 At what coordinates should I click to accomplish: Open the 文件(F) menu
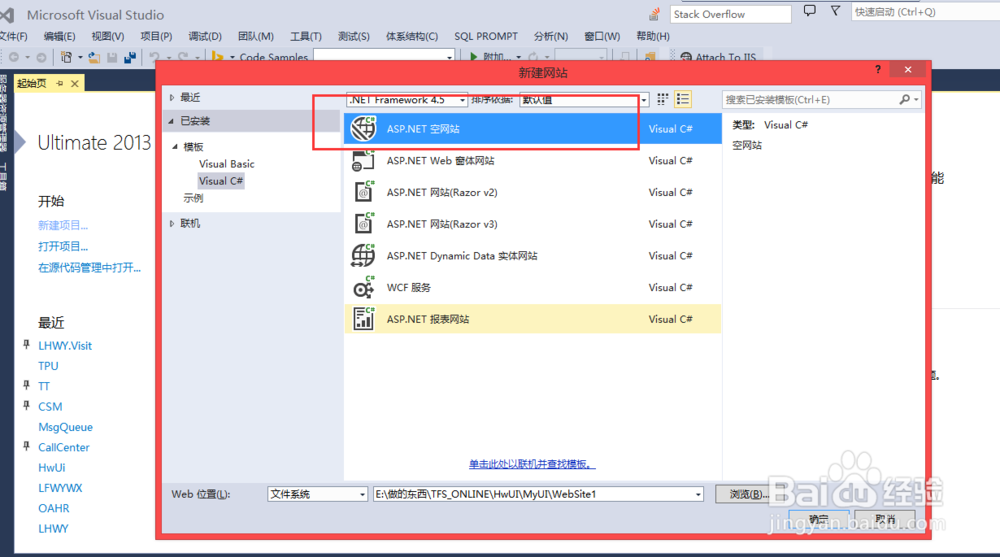click(x=13, y=36)
